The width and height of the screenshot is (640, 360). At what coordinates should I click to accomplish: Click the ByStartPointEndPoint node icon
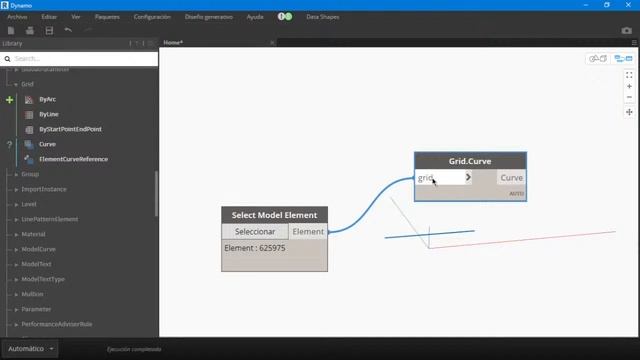29,129
